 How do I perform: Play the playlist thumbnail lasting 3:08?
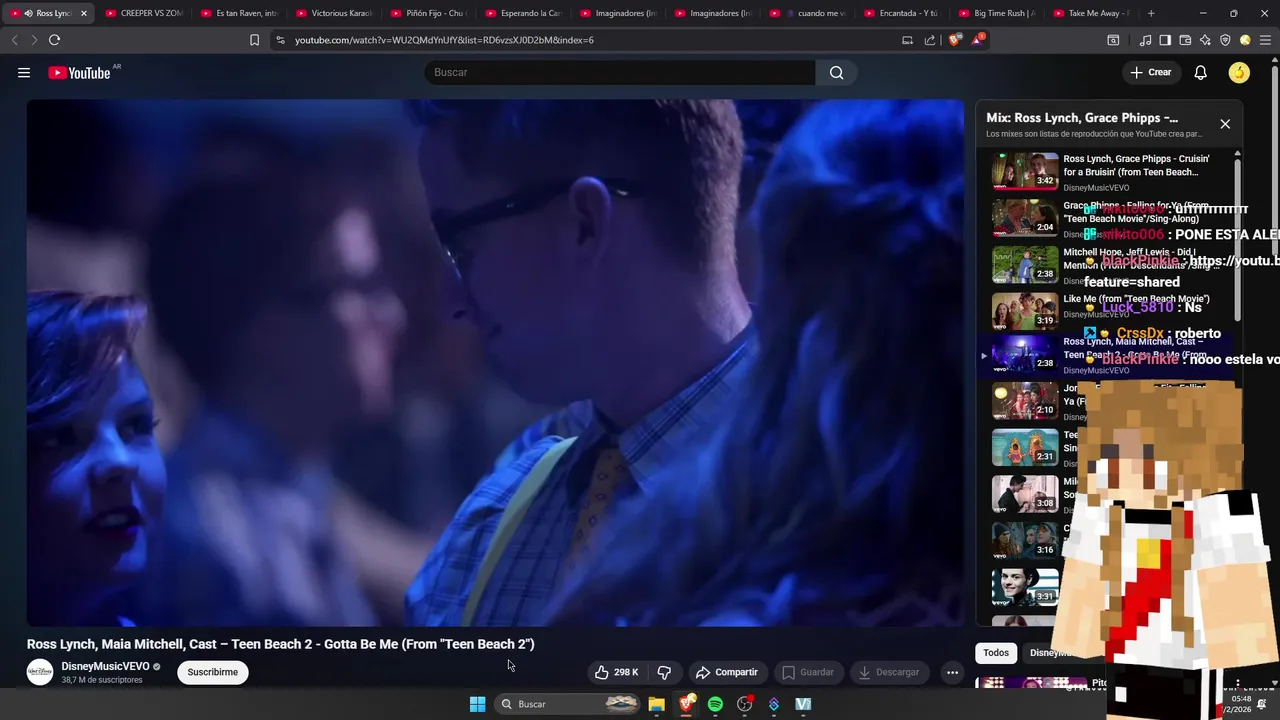(x=1025, y=494)
